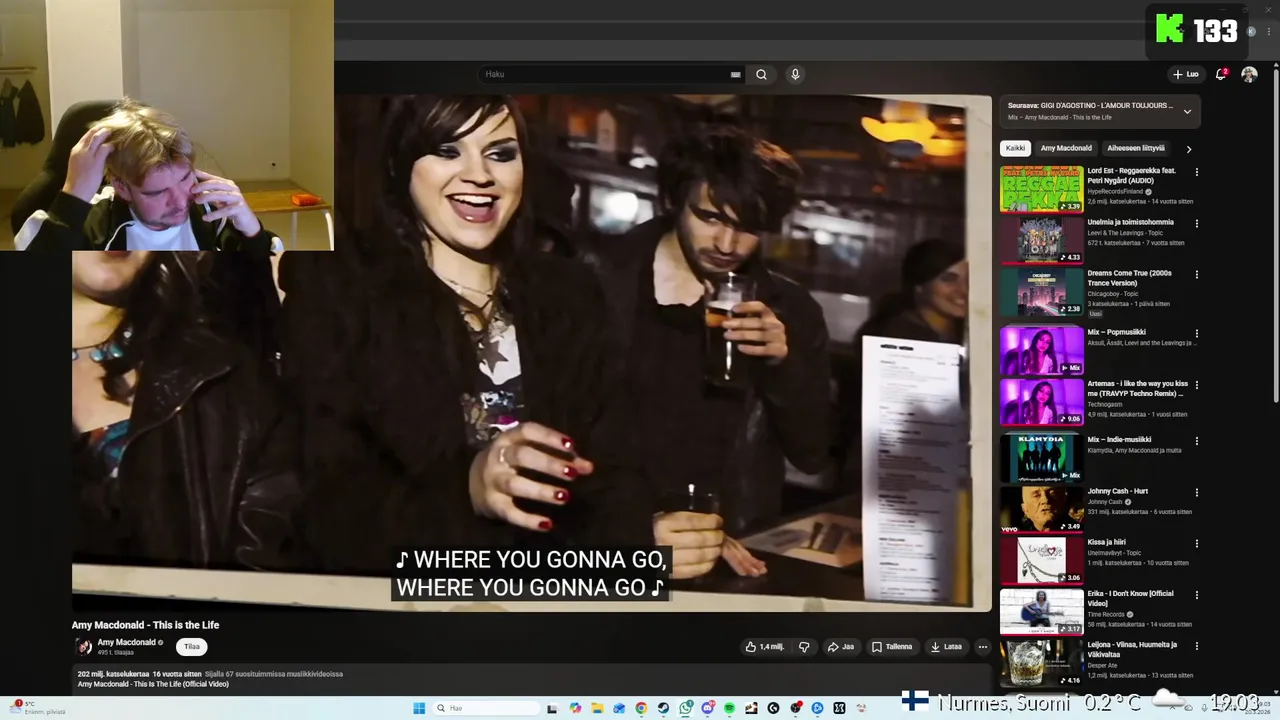
Task: Click video title 'Amy Macdonald - This is the Life'
Action: click(145, 625)
